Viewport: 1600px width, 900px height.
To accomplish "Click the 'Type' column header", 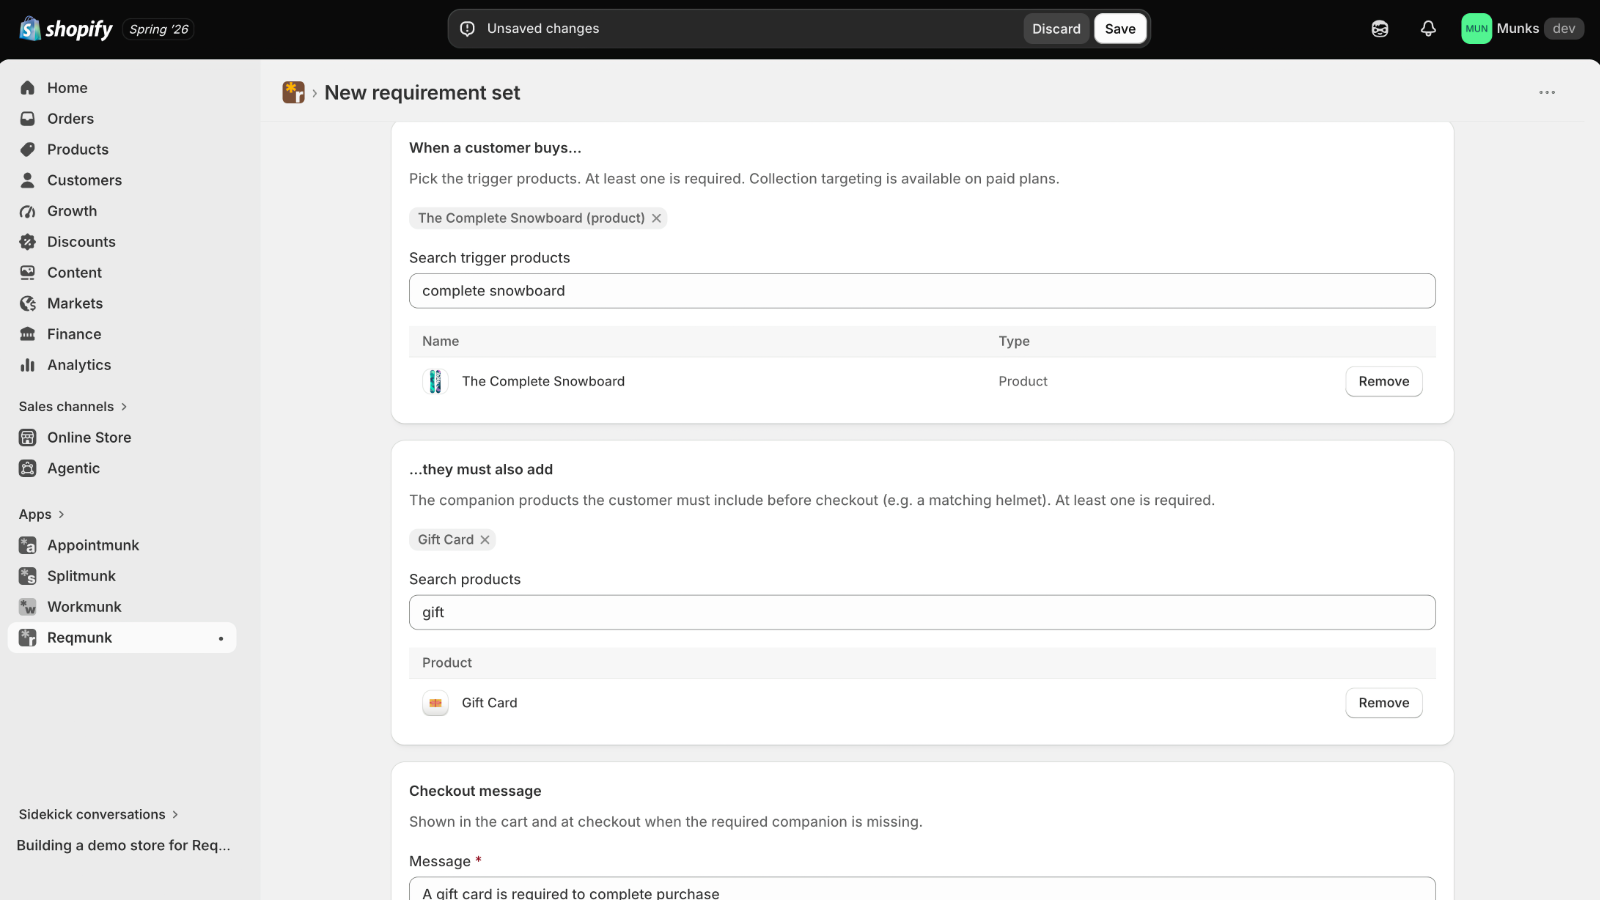I will pyautogui.click(x=1014, y=342).
